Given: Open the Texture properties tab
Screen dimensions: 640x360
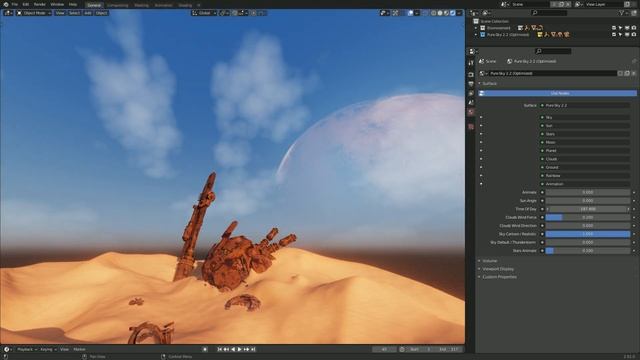Looking at the screenshot, I should (471, 127).
